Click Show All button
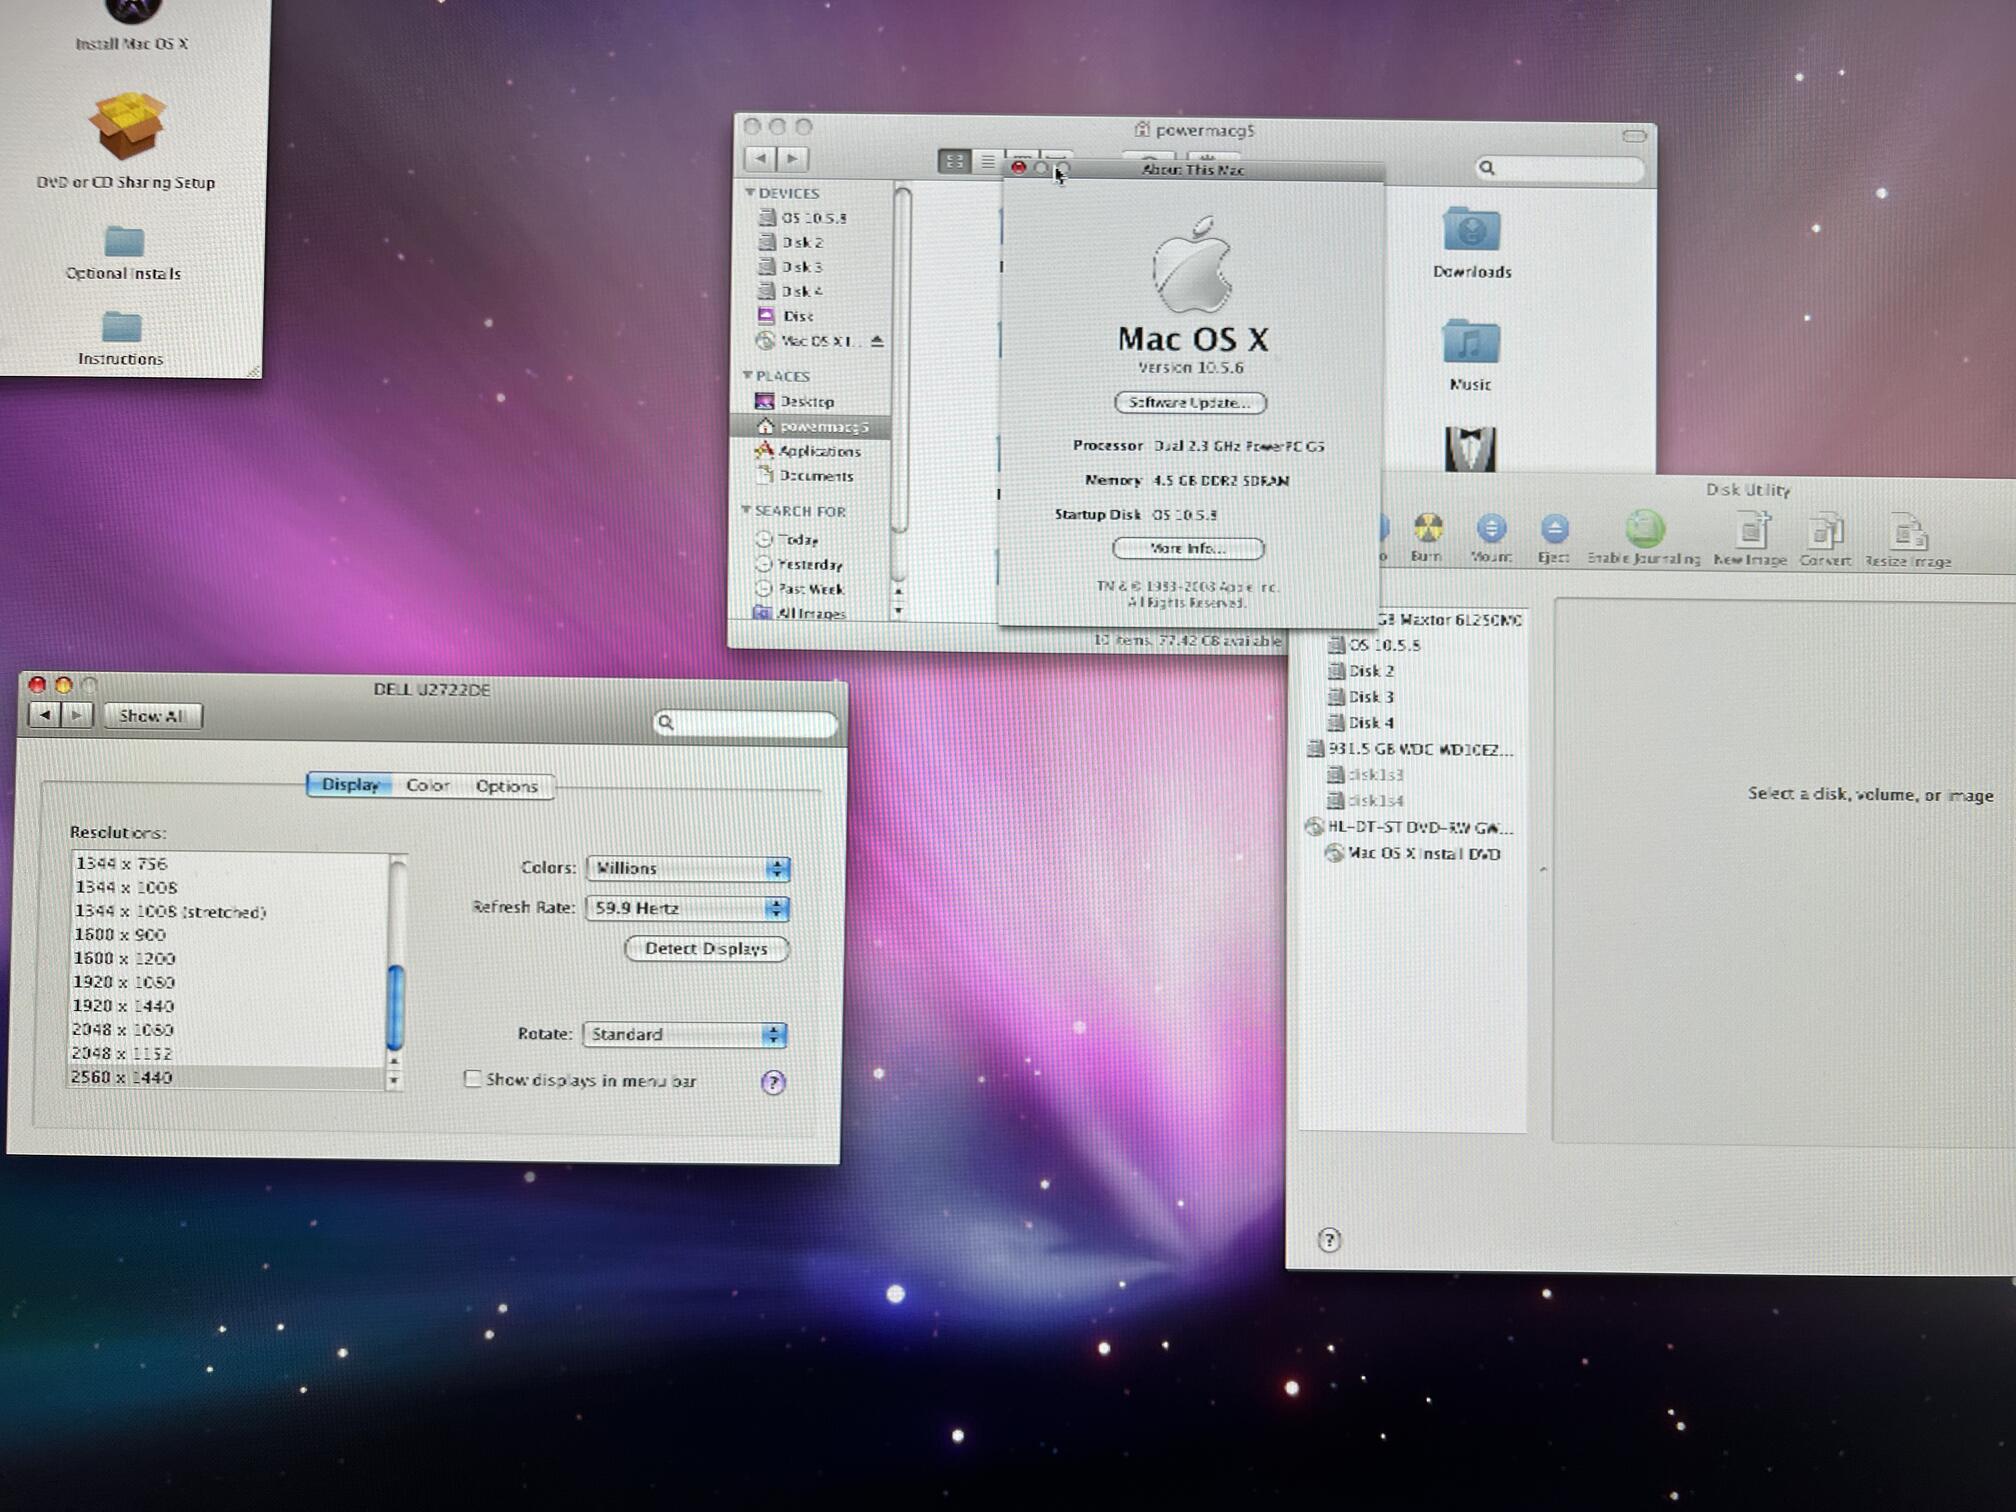The width and height of the screenshot is (2016, 1512). (152, 716)
